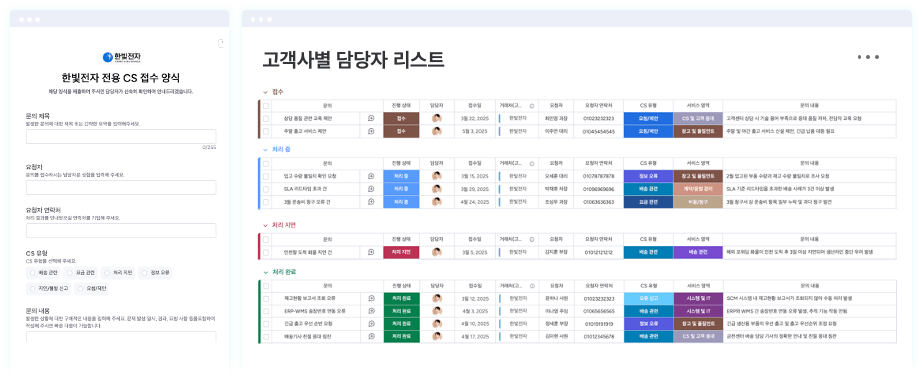The width and height of the screenshot is (922, 390).
Task: Click the CS 유형 column header in 접수 group
Action: [648, 106]
